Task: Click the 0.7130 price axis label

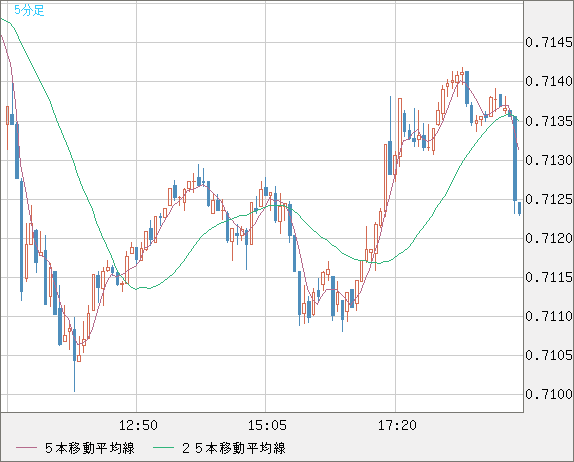Action: [x=549, y=160]
